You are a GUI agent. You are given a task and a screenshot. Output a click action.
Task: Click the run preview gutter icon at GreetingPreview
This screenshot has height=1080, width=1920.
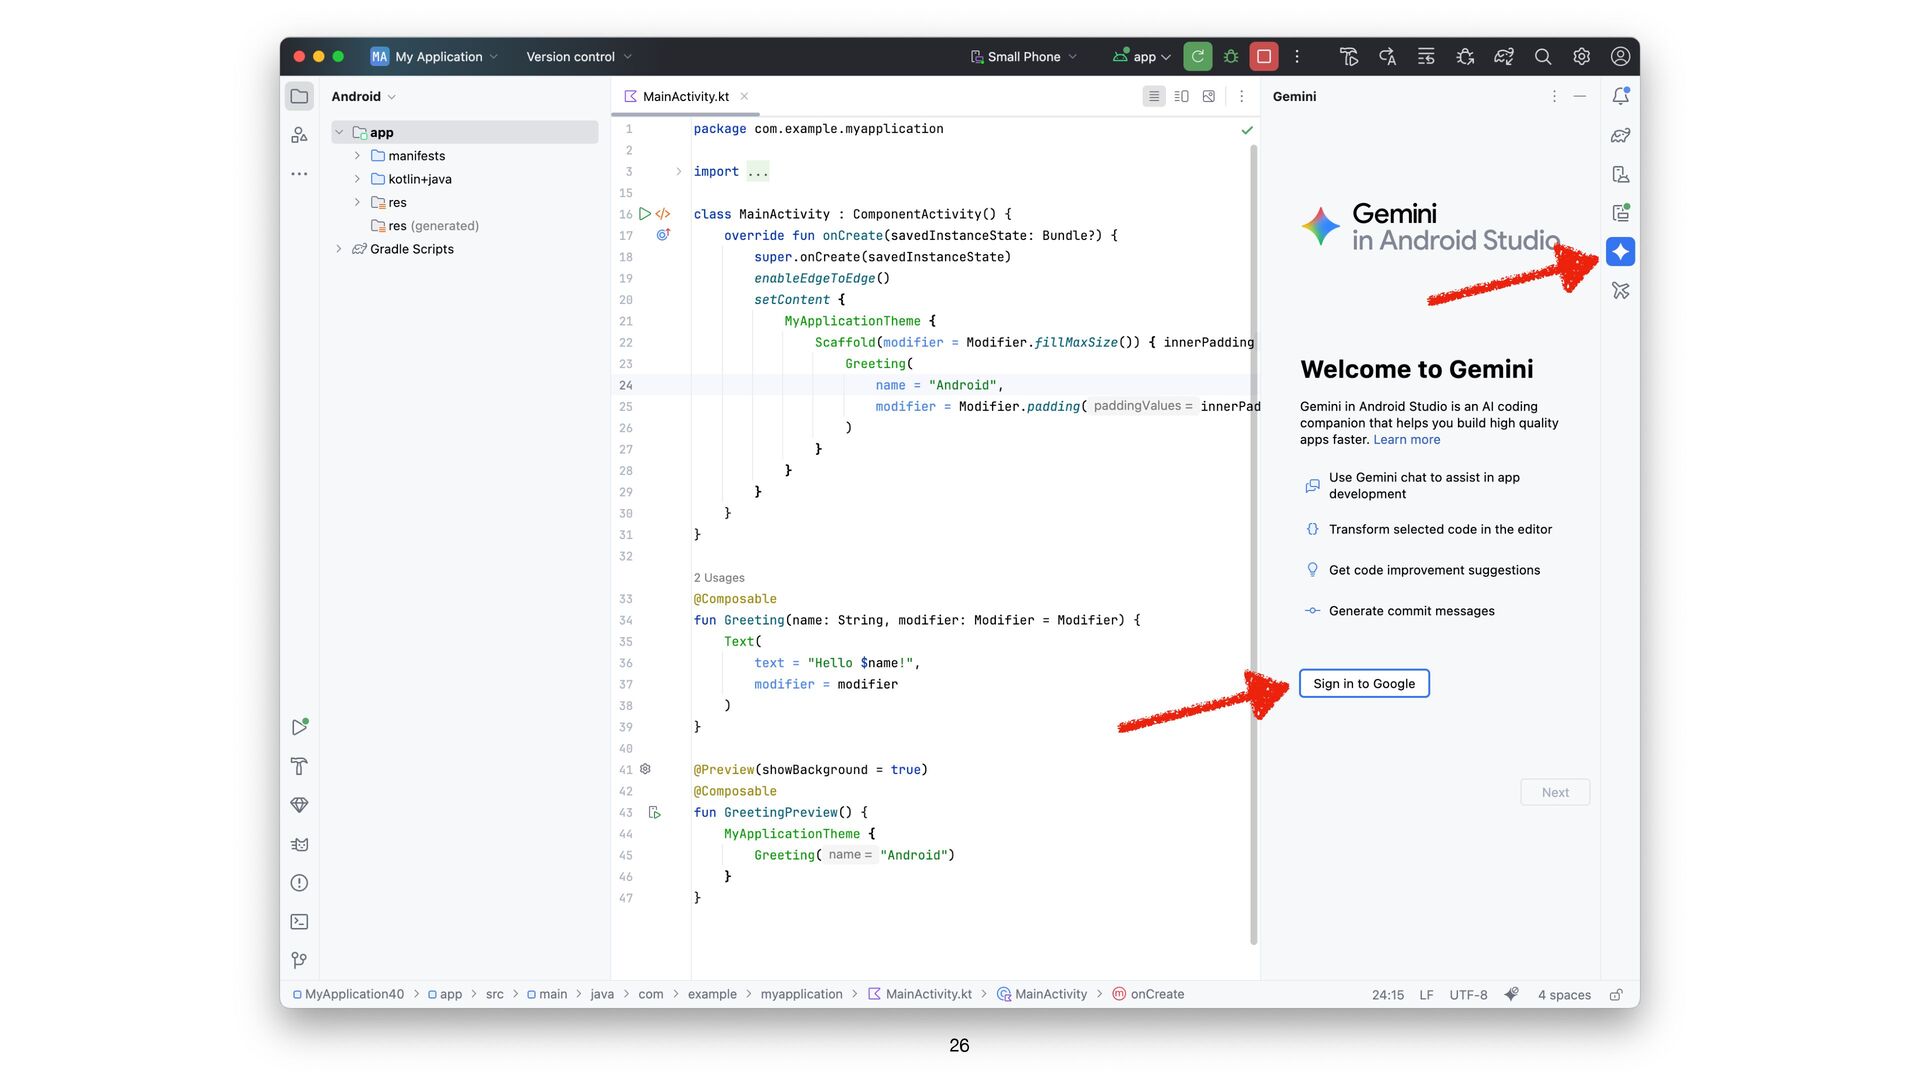[654, 812]
